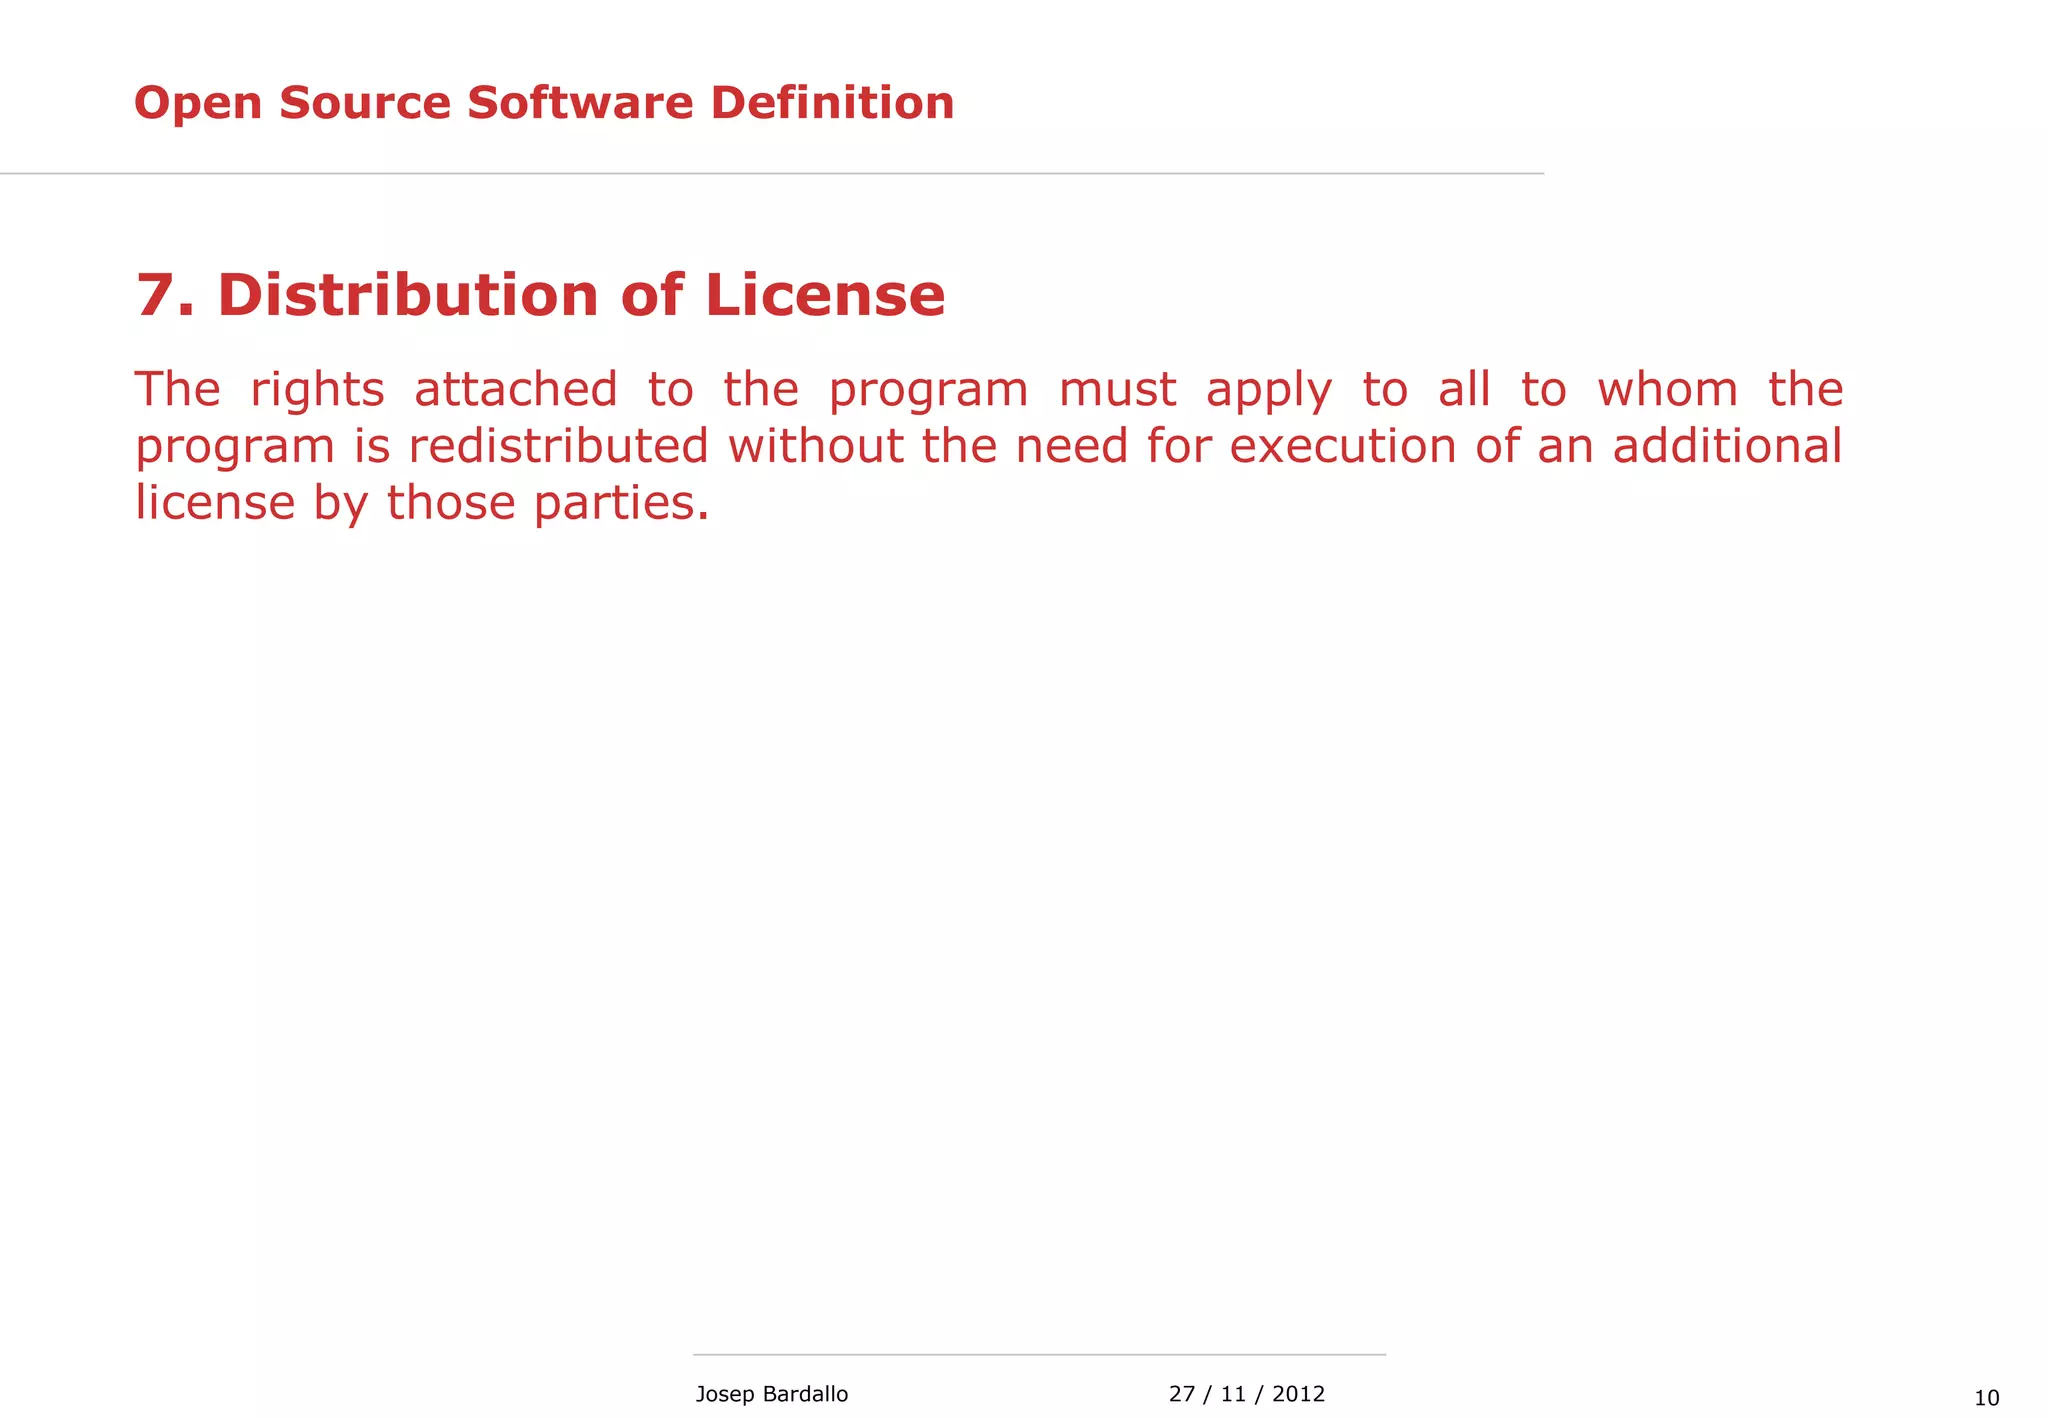Select the footer date '27 / 11 / 2012'
This screenshot has width=2048, height=1418.
tap(1247, 1394)
